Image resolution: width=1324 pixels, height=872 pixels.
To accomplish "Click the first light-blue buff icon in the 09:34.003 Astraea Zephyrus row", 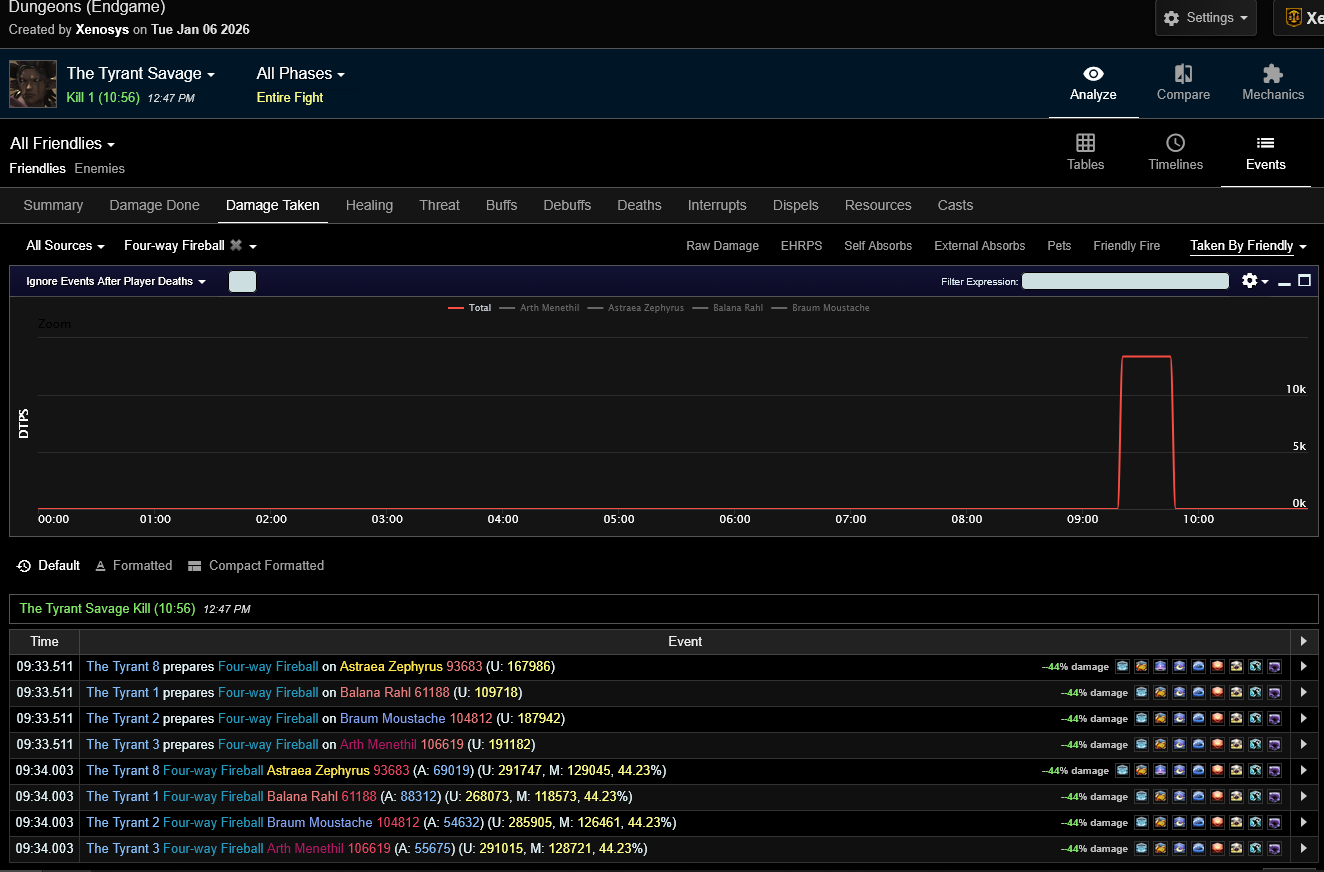I will pos(1122,771).
